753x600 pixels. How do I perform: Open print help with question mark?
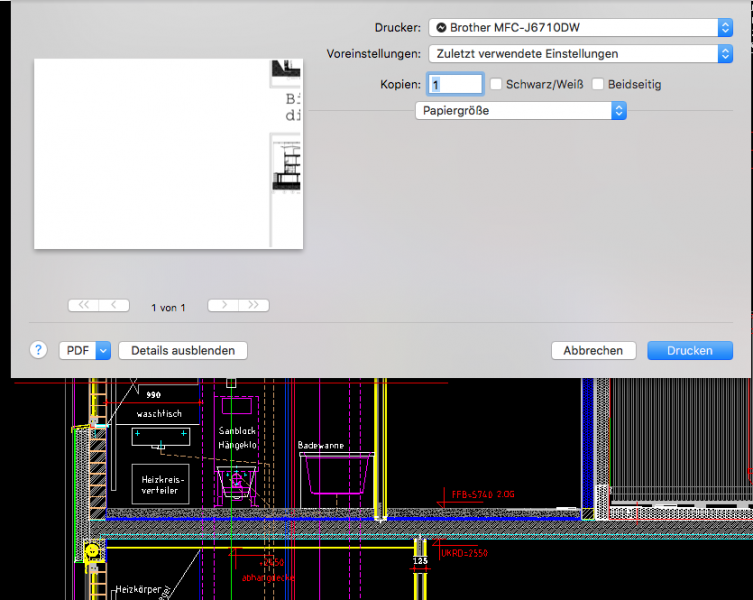pyautogui.click(x=39, y=350)
